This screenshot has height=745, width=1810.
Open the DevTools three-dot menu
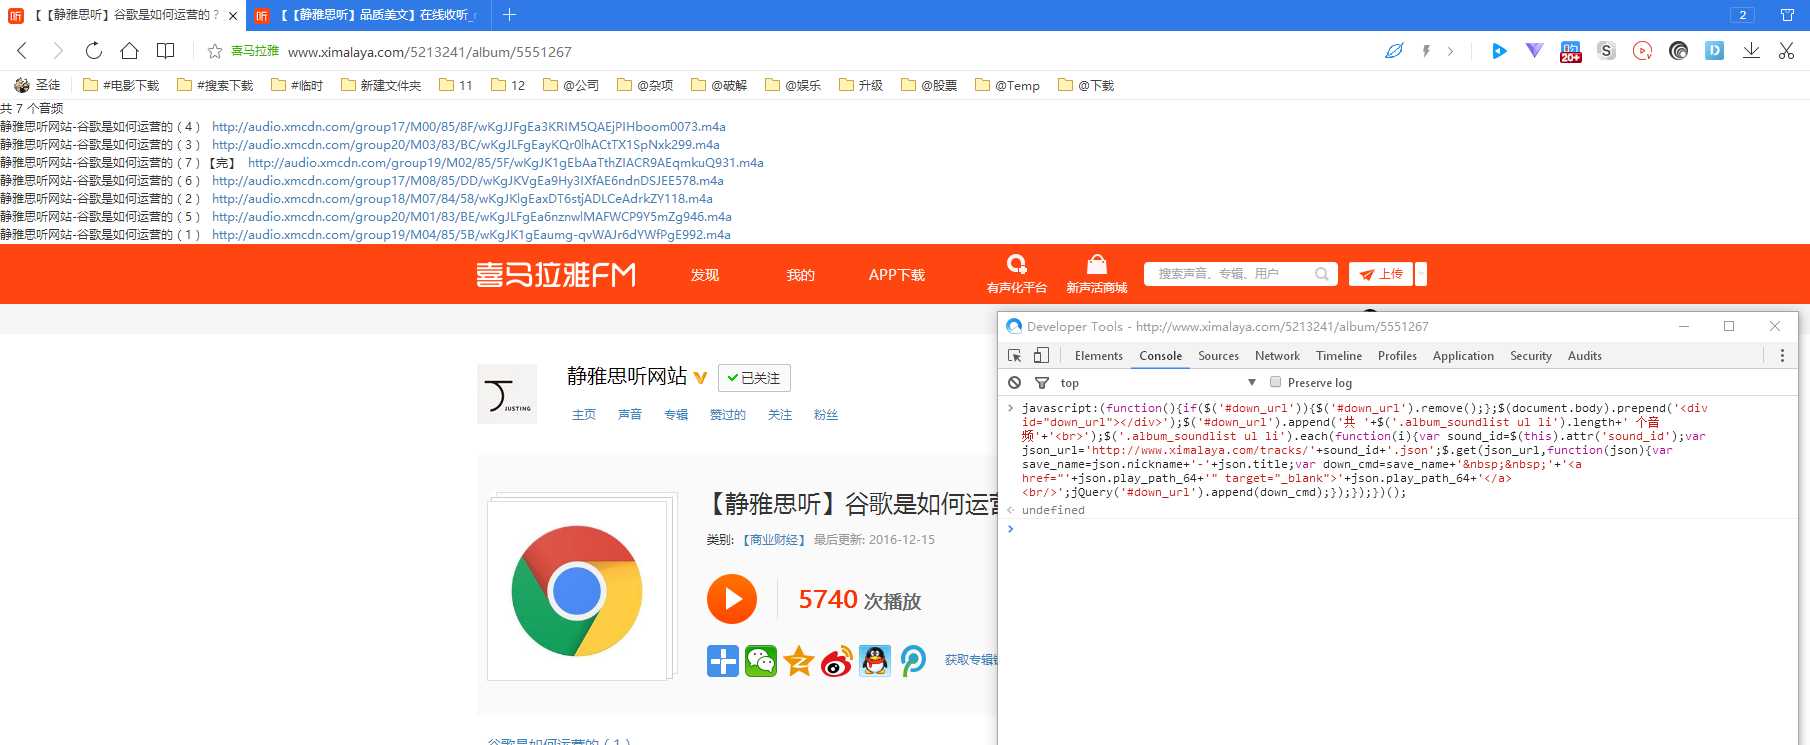(1782, 356)
